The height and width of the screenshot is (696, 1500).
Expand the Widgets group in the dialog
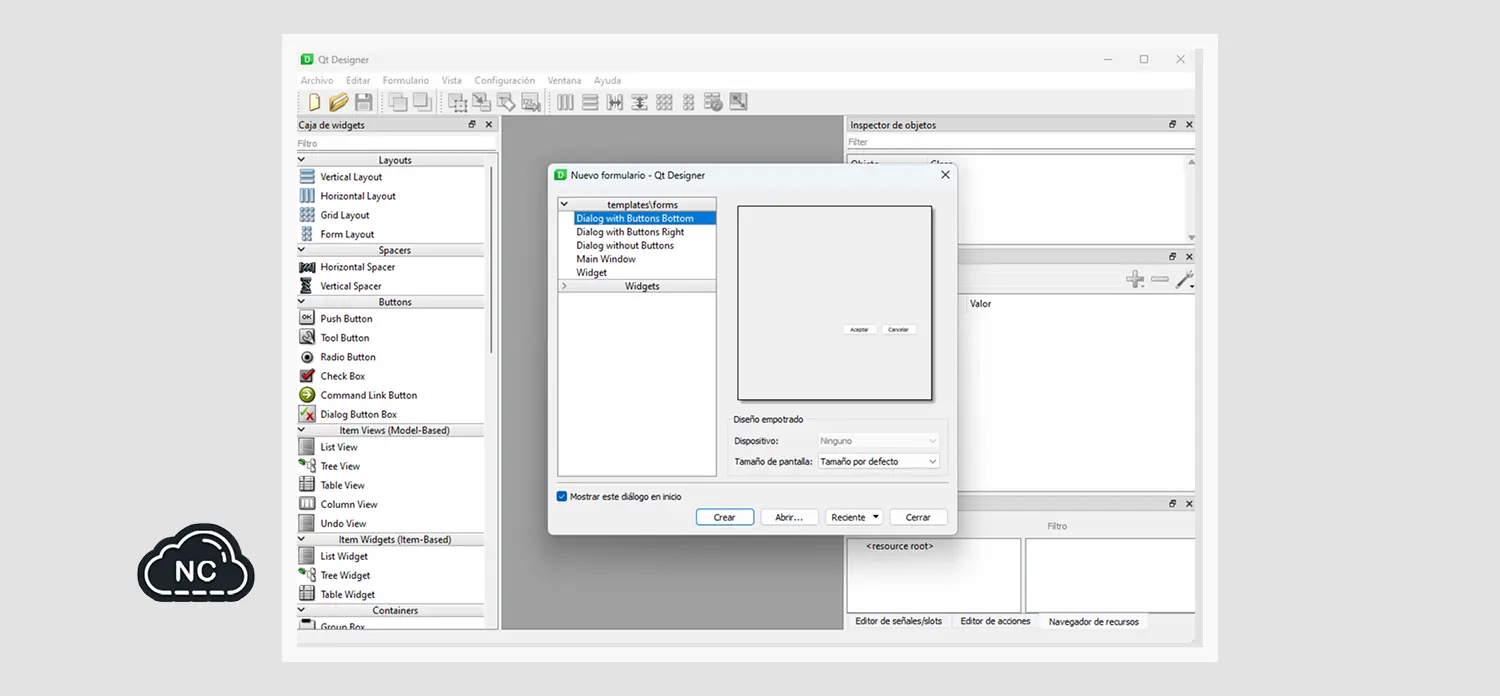coord(564,286)
